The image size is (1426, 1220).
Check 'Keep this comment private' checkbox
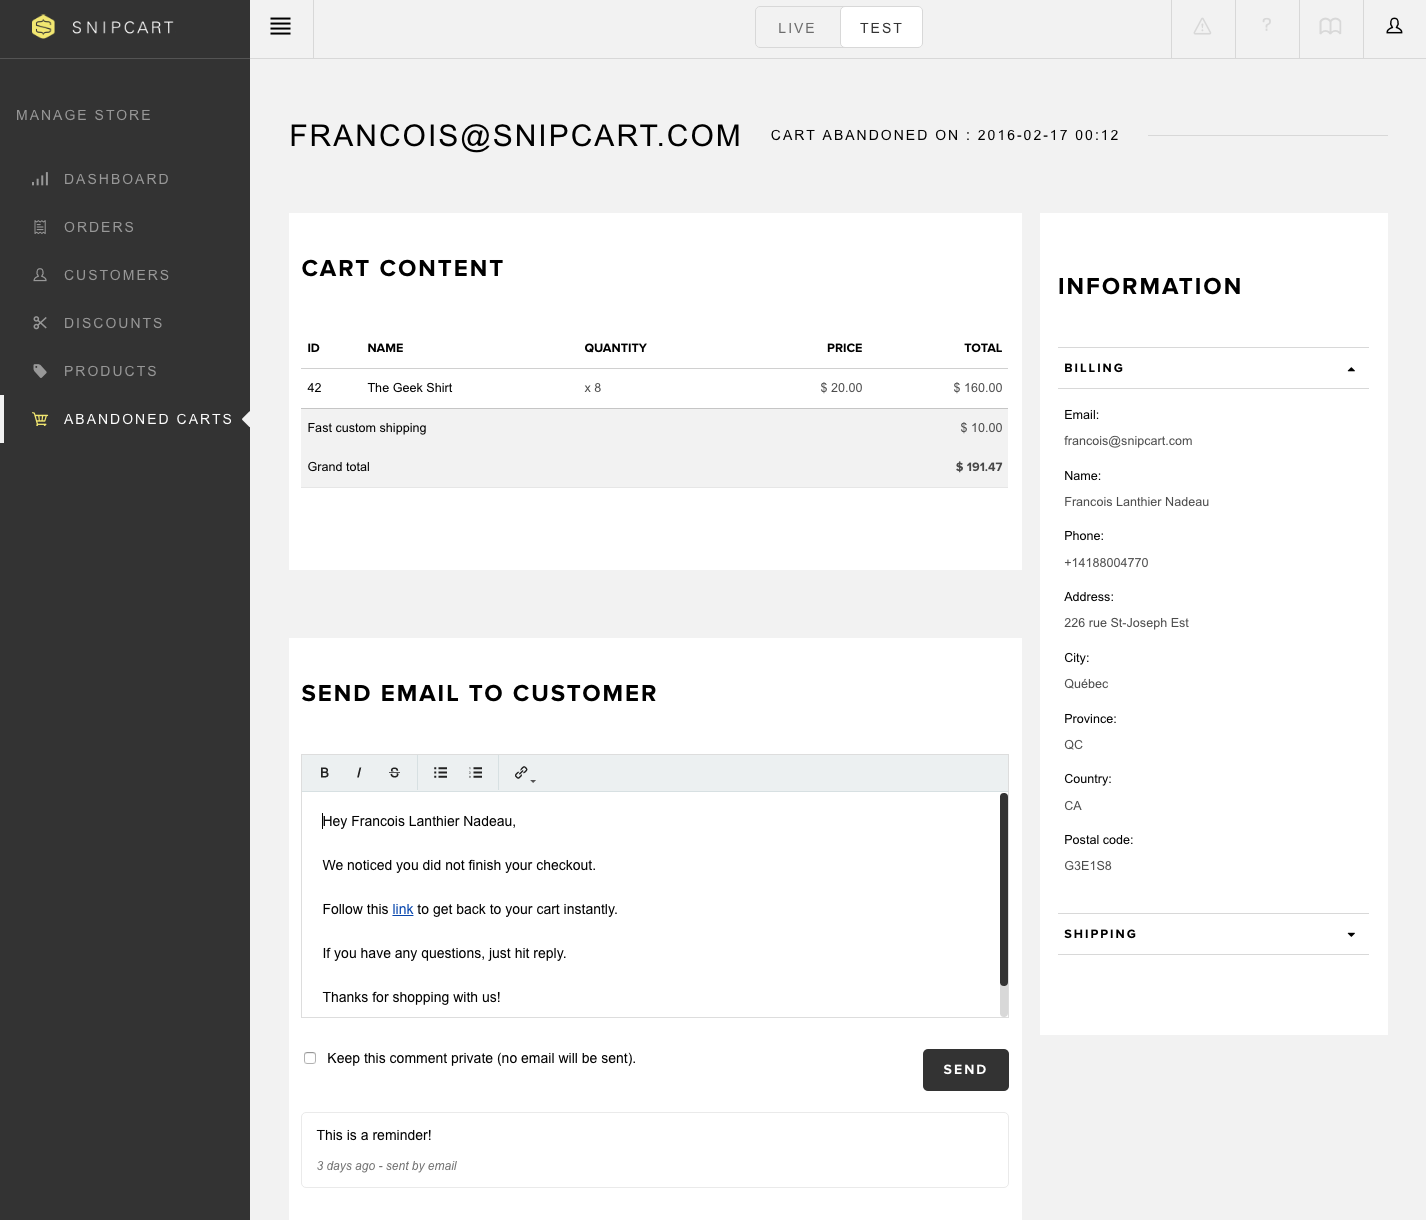[x=310, y=1058]
